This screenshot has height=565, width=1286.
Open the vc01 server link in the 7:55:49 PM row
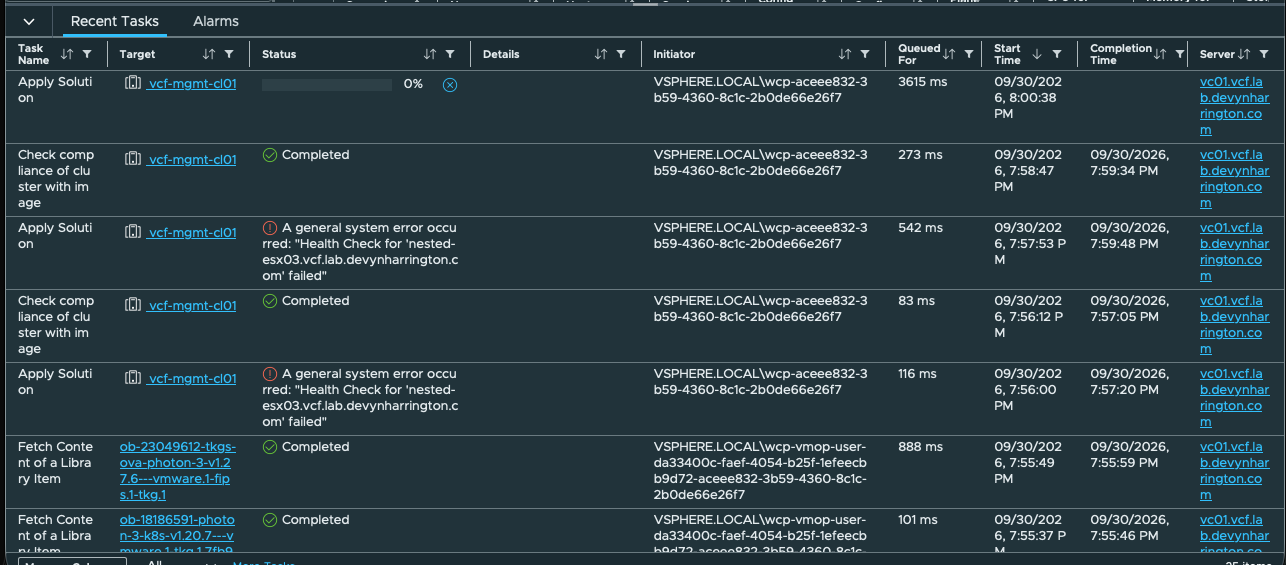[1235, 471]
